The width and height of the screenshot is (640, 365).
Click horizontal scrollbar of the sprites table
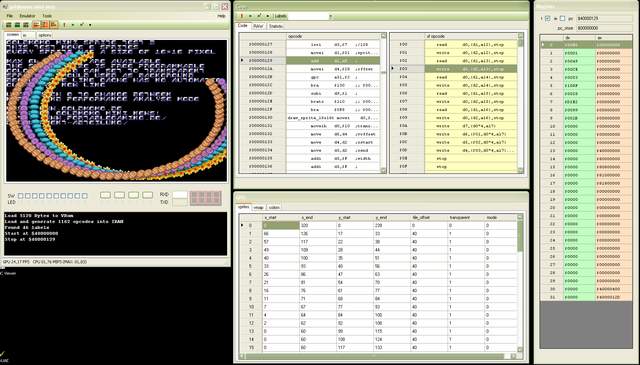tap(378, 356)
